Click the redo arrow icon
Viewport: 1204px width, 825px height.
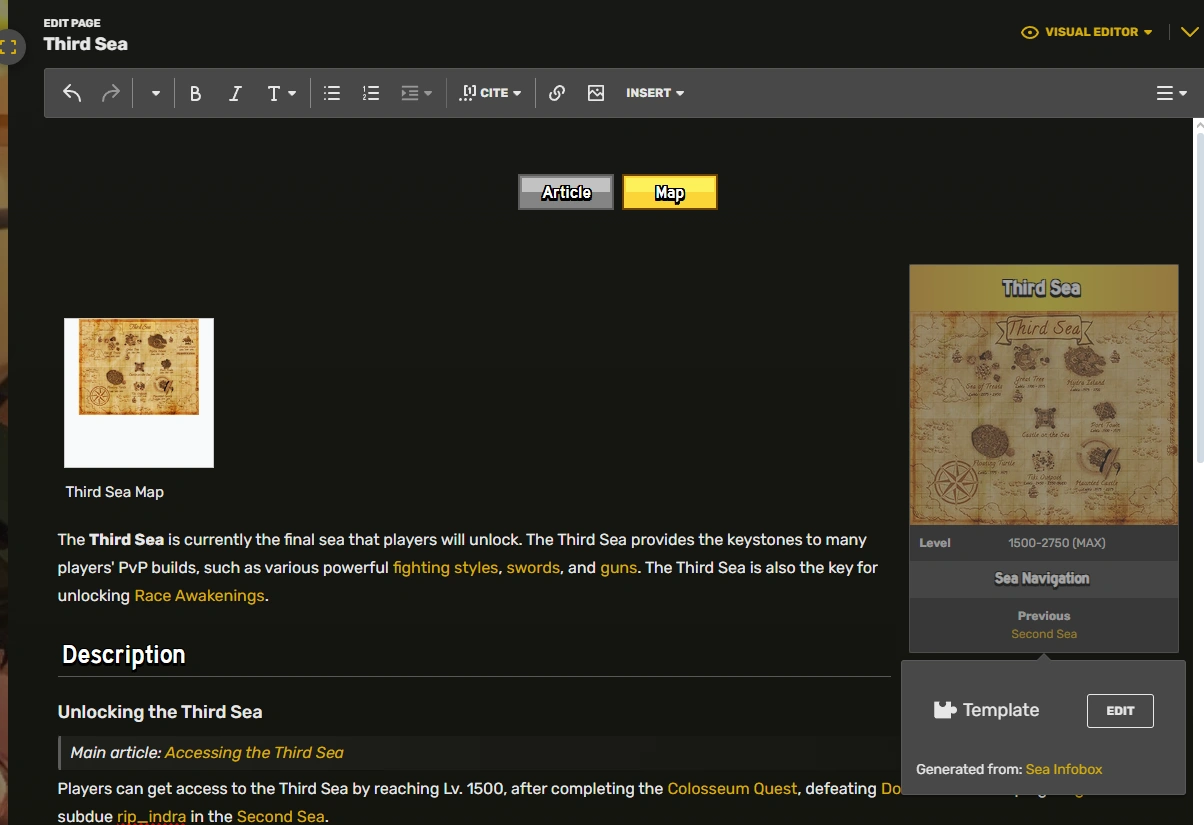coord(111,93)
